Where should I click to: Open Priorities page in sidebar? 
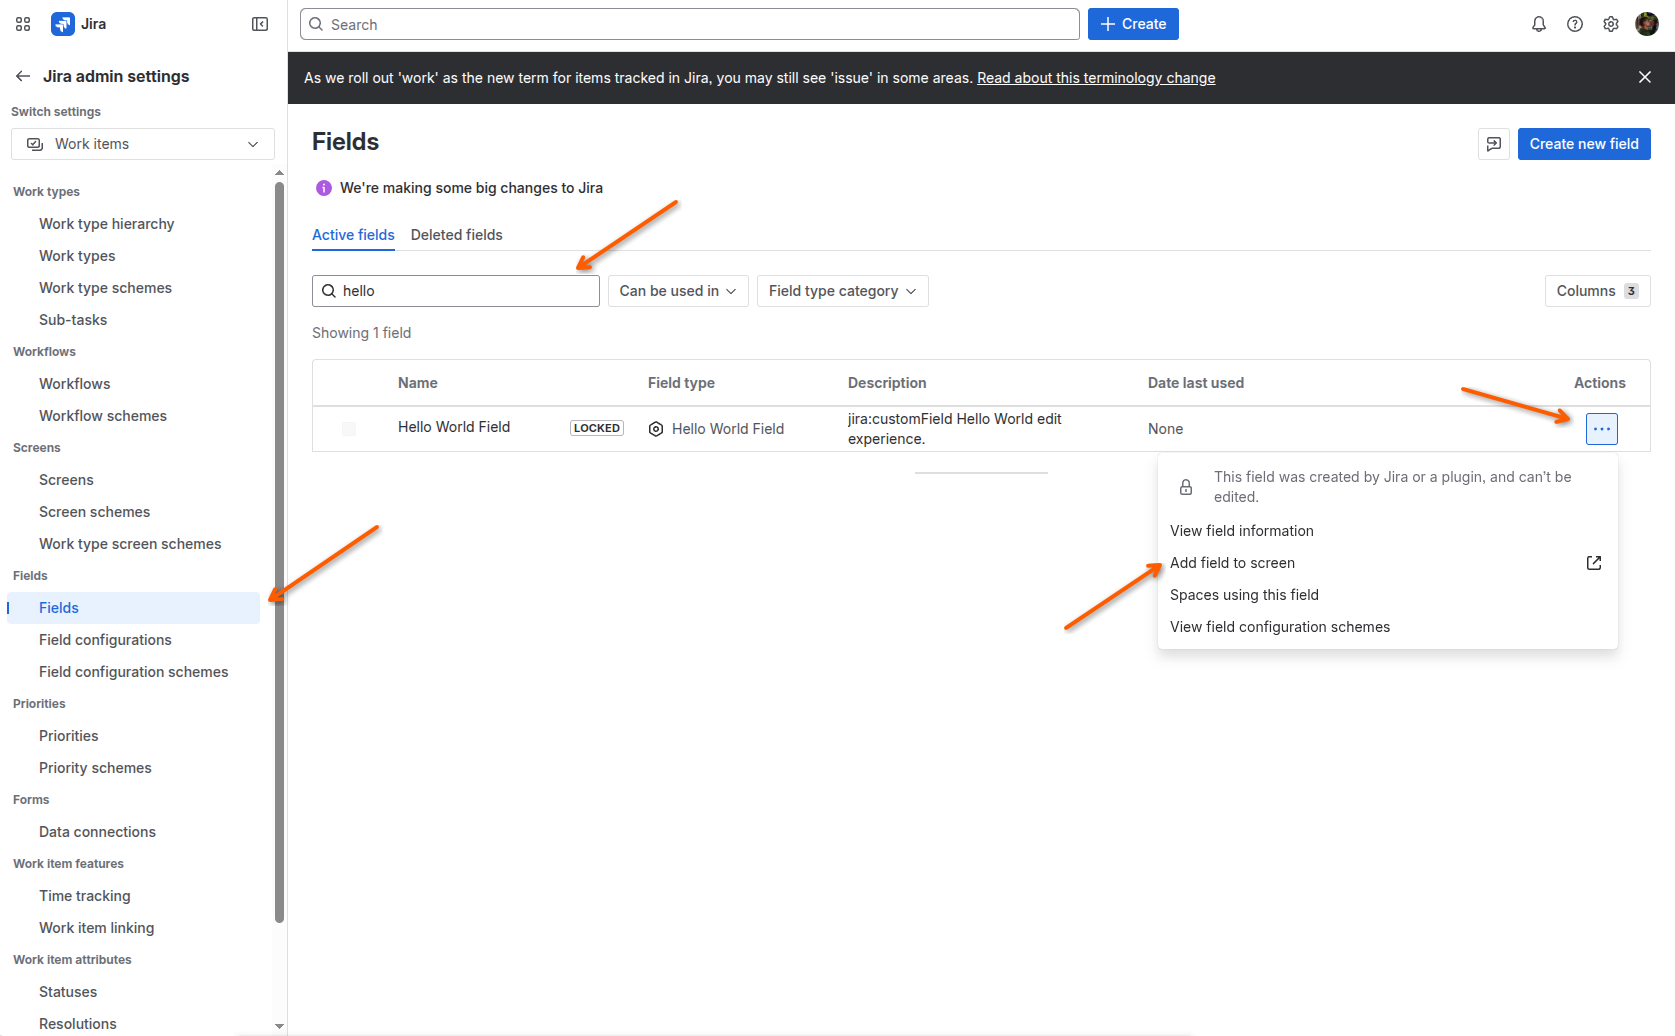point(134,736)
